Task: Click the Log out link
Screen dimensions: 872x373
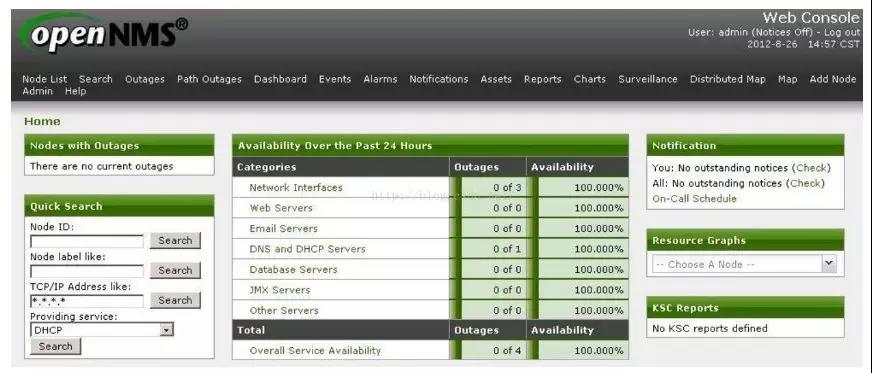Action: (841, 32)
